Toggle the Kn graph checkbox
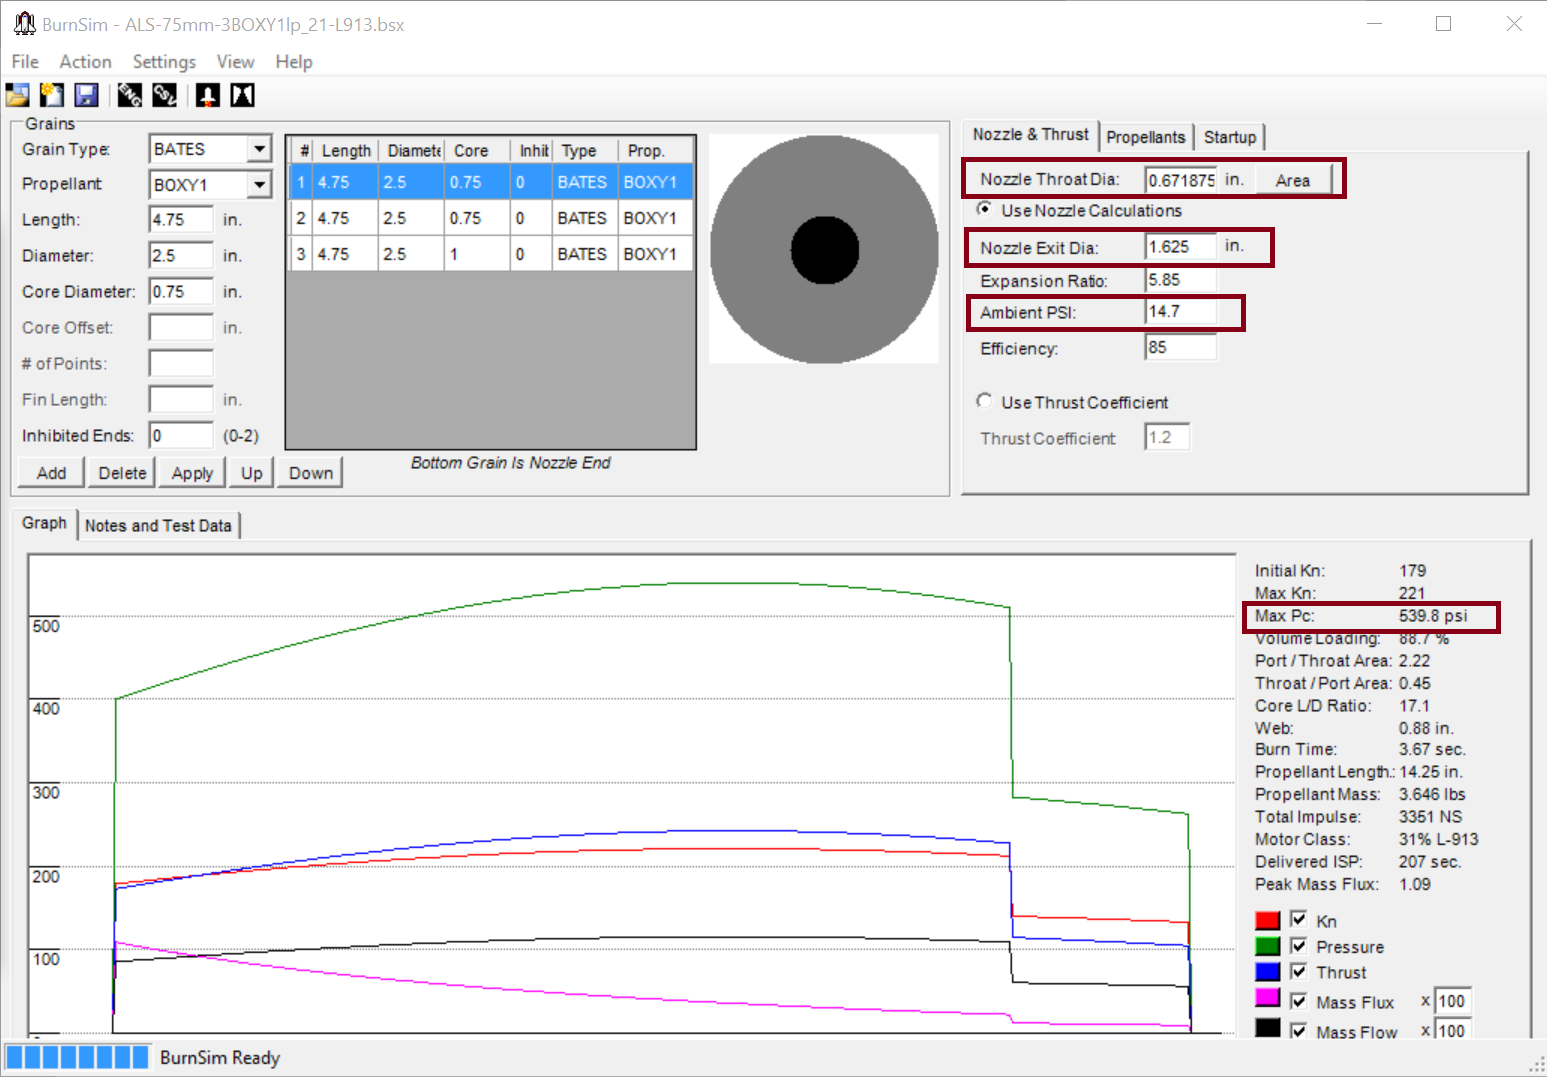The height and width of the screenshot is (1077, 1547). tap(1299, 919)
